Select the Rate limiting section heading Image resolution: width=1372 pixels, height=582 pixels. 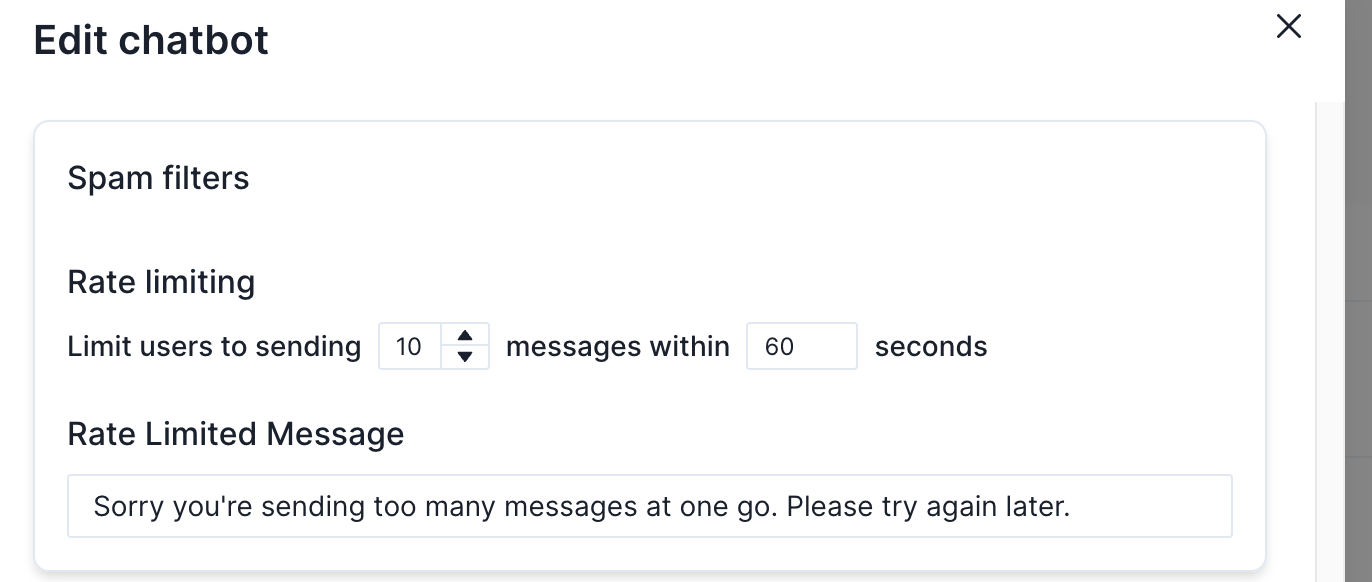click(161, 282)
